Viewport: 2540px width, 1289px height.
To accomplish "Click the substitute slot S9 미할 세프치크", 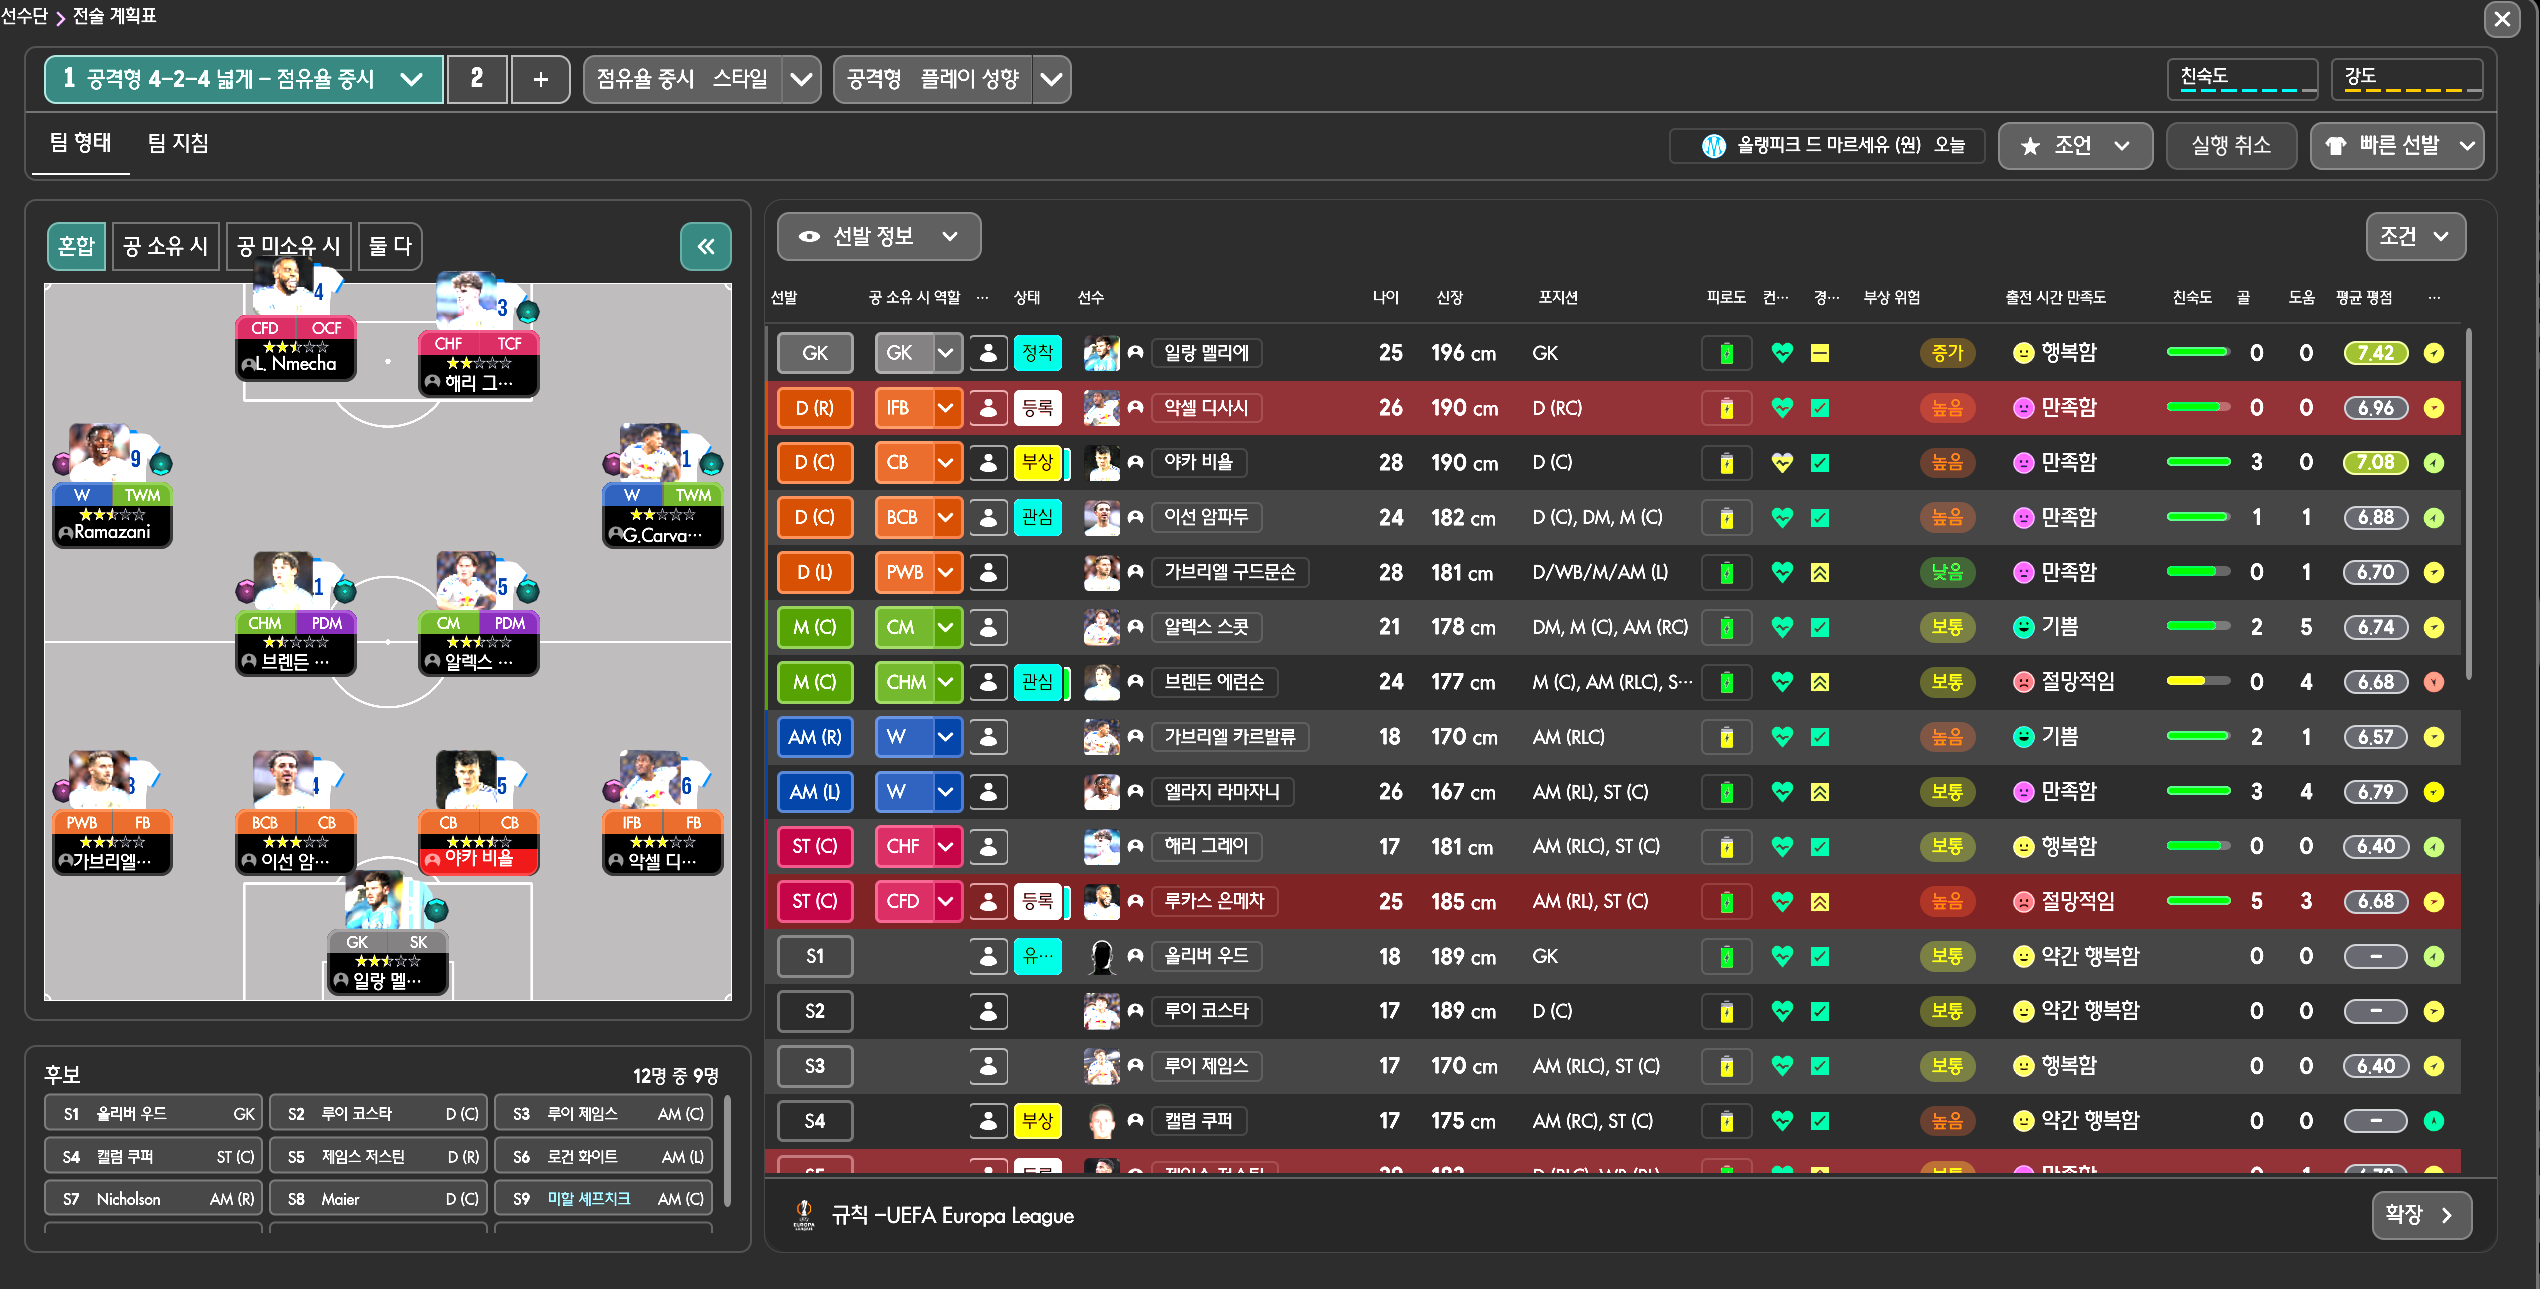I will pyautogui.click(x=604, y=1199).
